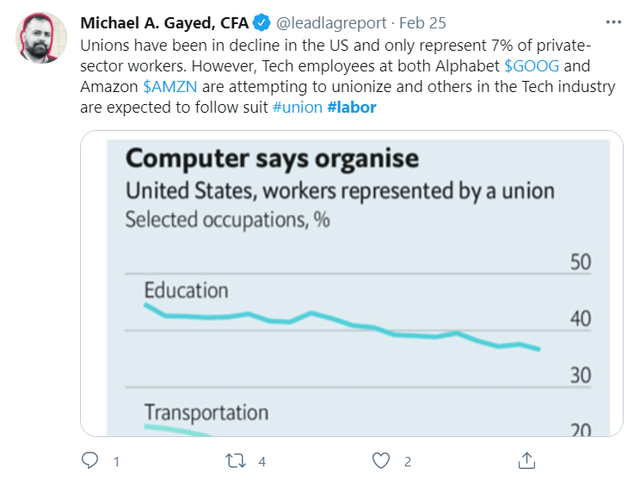Open the tweet's three-dot more options menu
The width and height of the screenshot is (640, 481).
tap(613, 22)
